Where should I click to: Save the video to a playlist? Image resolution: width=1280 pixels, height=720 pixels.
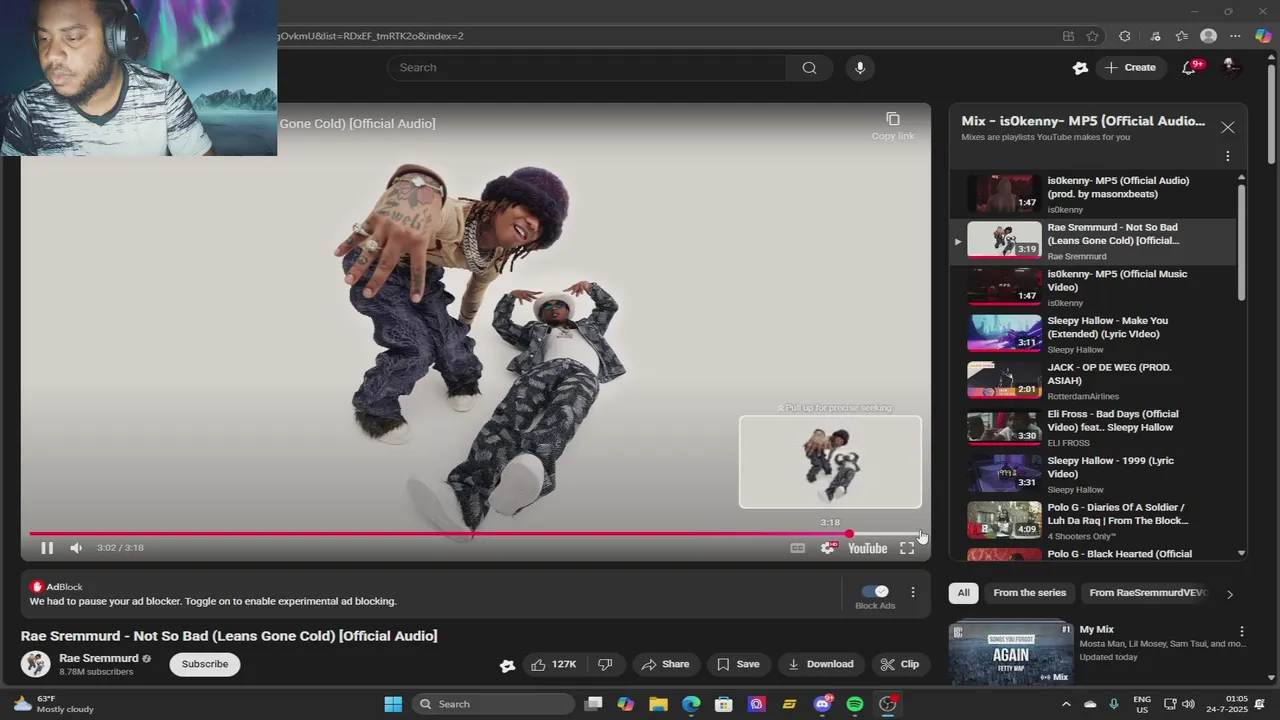coord(738,664)
